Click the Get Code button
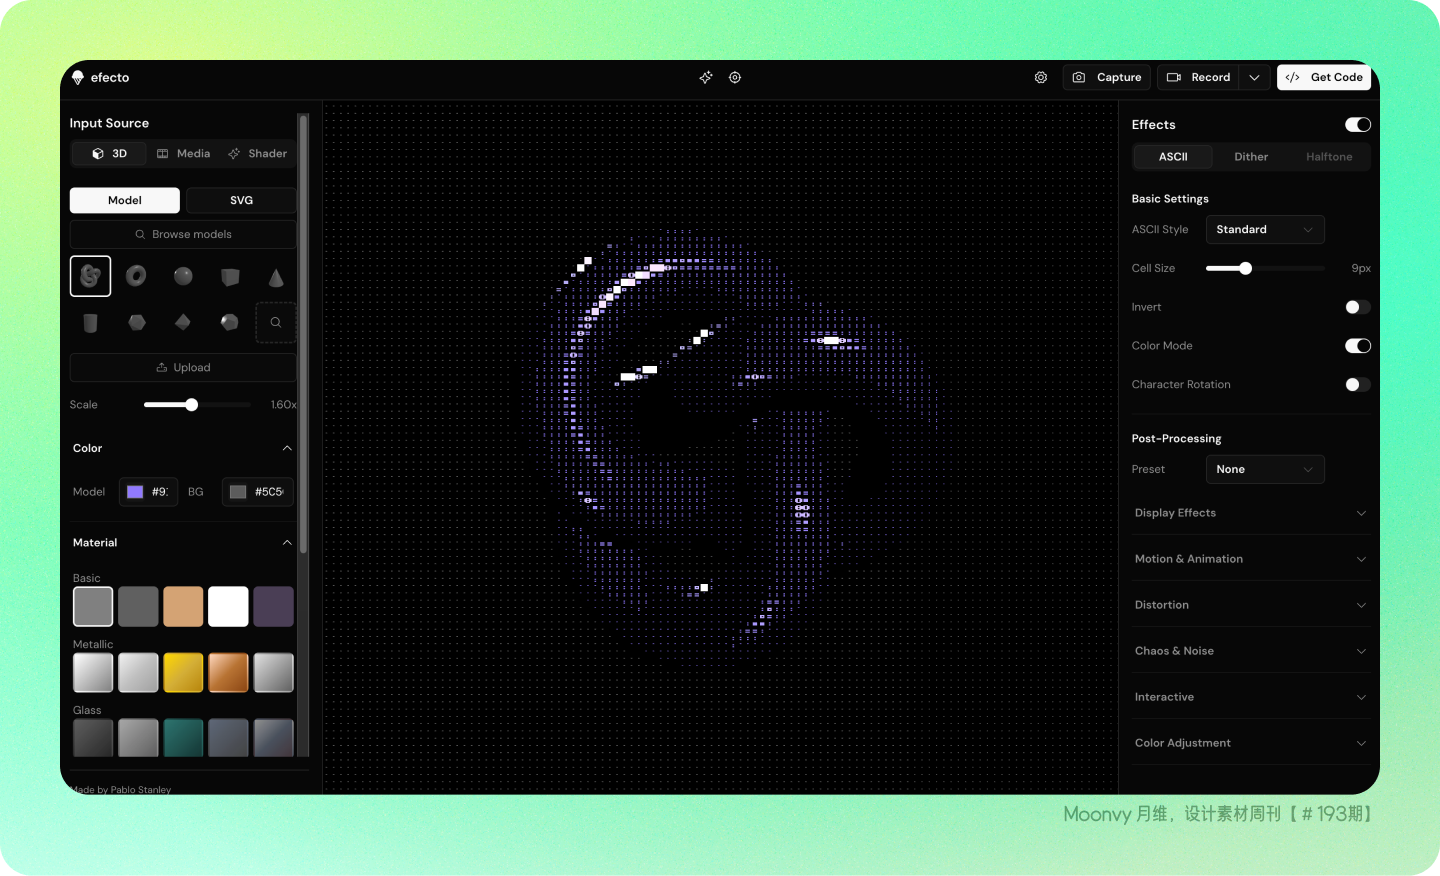1440x876 pixels. coord(1324,77)
